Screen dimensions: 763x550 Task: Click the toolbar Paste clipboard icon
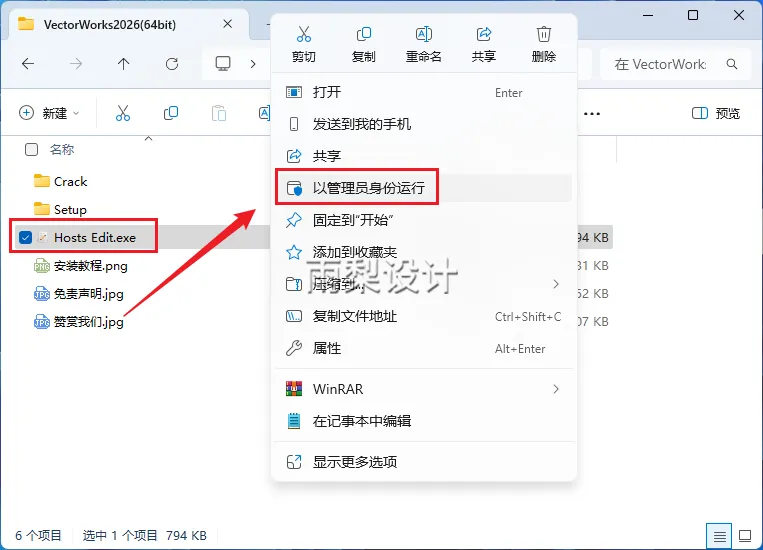[x=219, y=113]
